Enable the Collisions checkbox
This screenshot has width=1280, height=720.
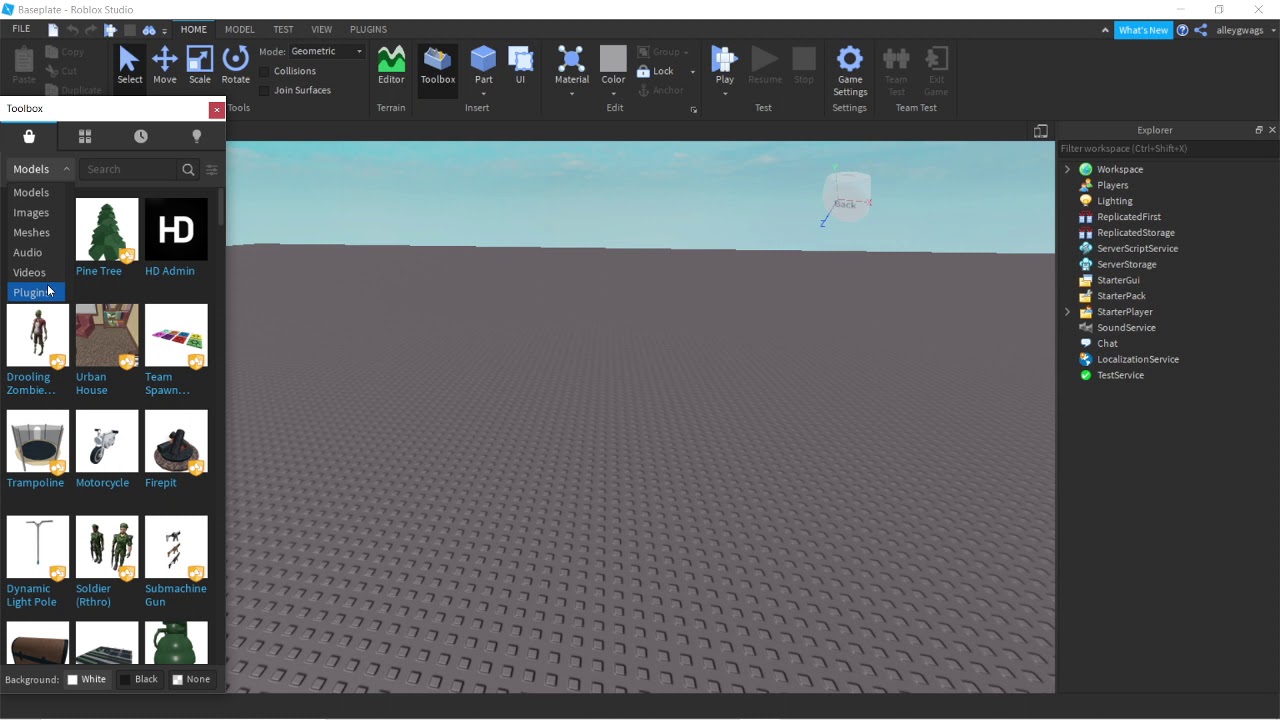(x=265, y=71)
